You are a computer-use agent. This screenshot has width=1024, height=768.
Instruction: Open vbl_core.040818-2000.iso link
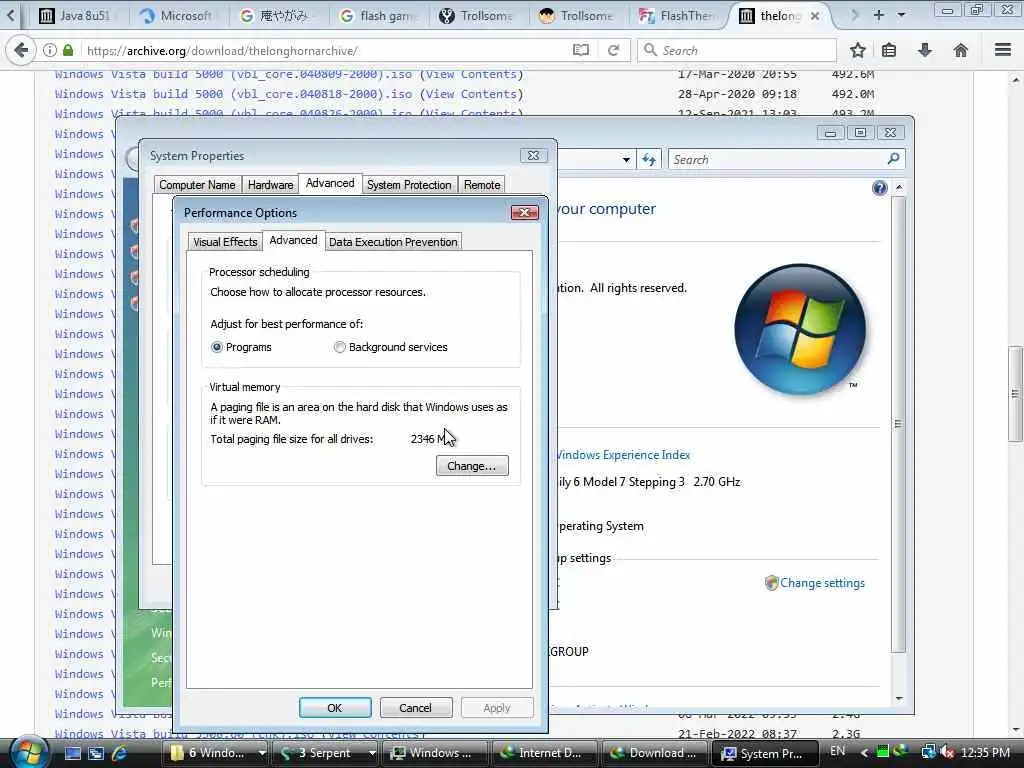[233, 94]
